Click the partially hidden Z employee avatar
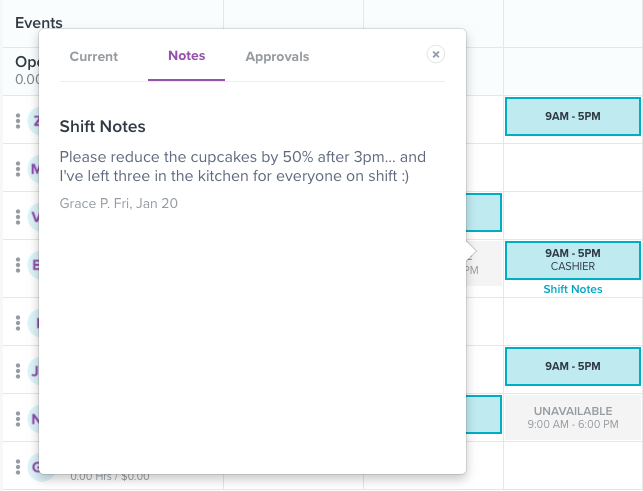Viewport: 643px width, 491px height. [x=34, y=121]
